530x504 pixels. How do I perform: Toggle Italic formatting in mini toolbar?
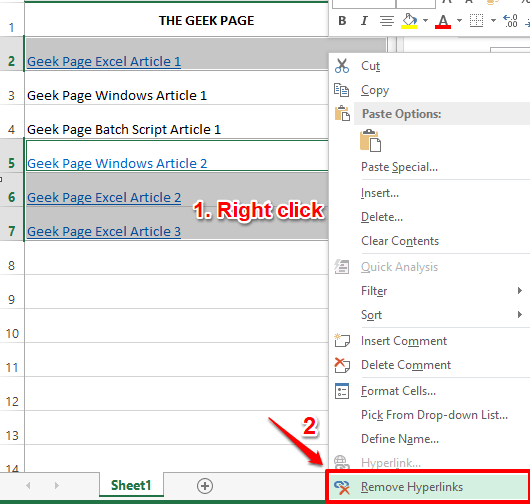(364, 21)
